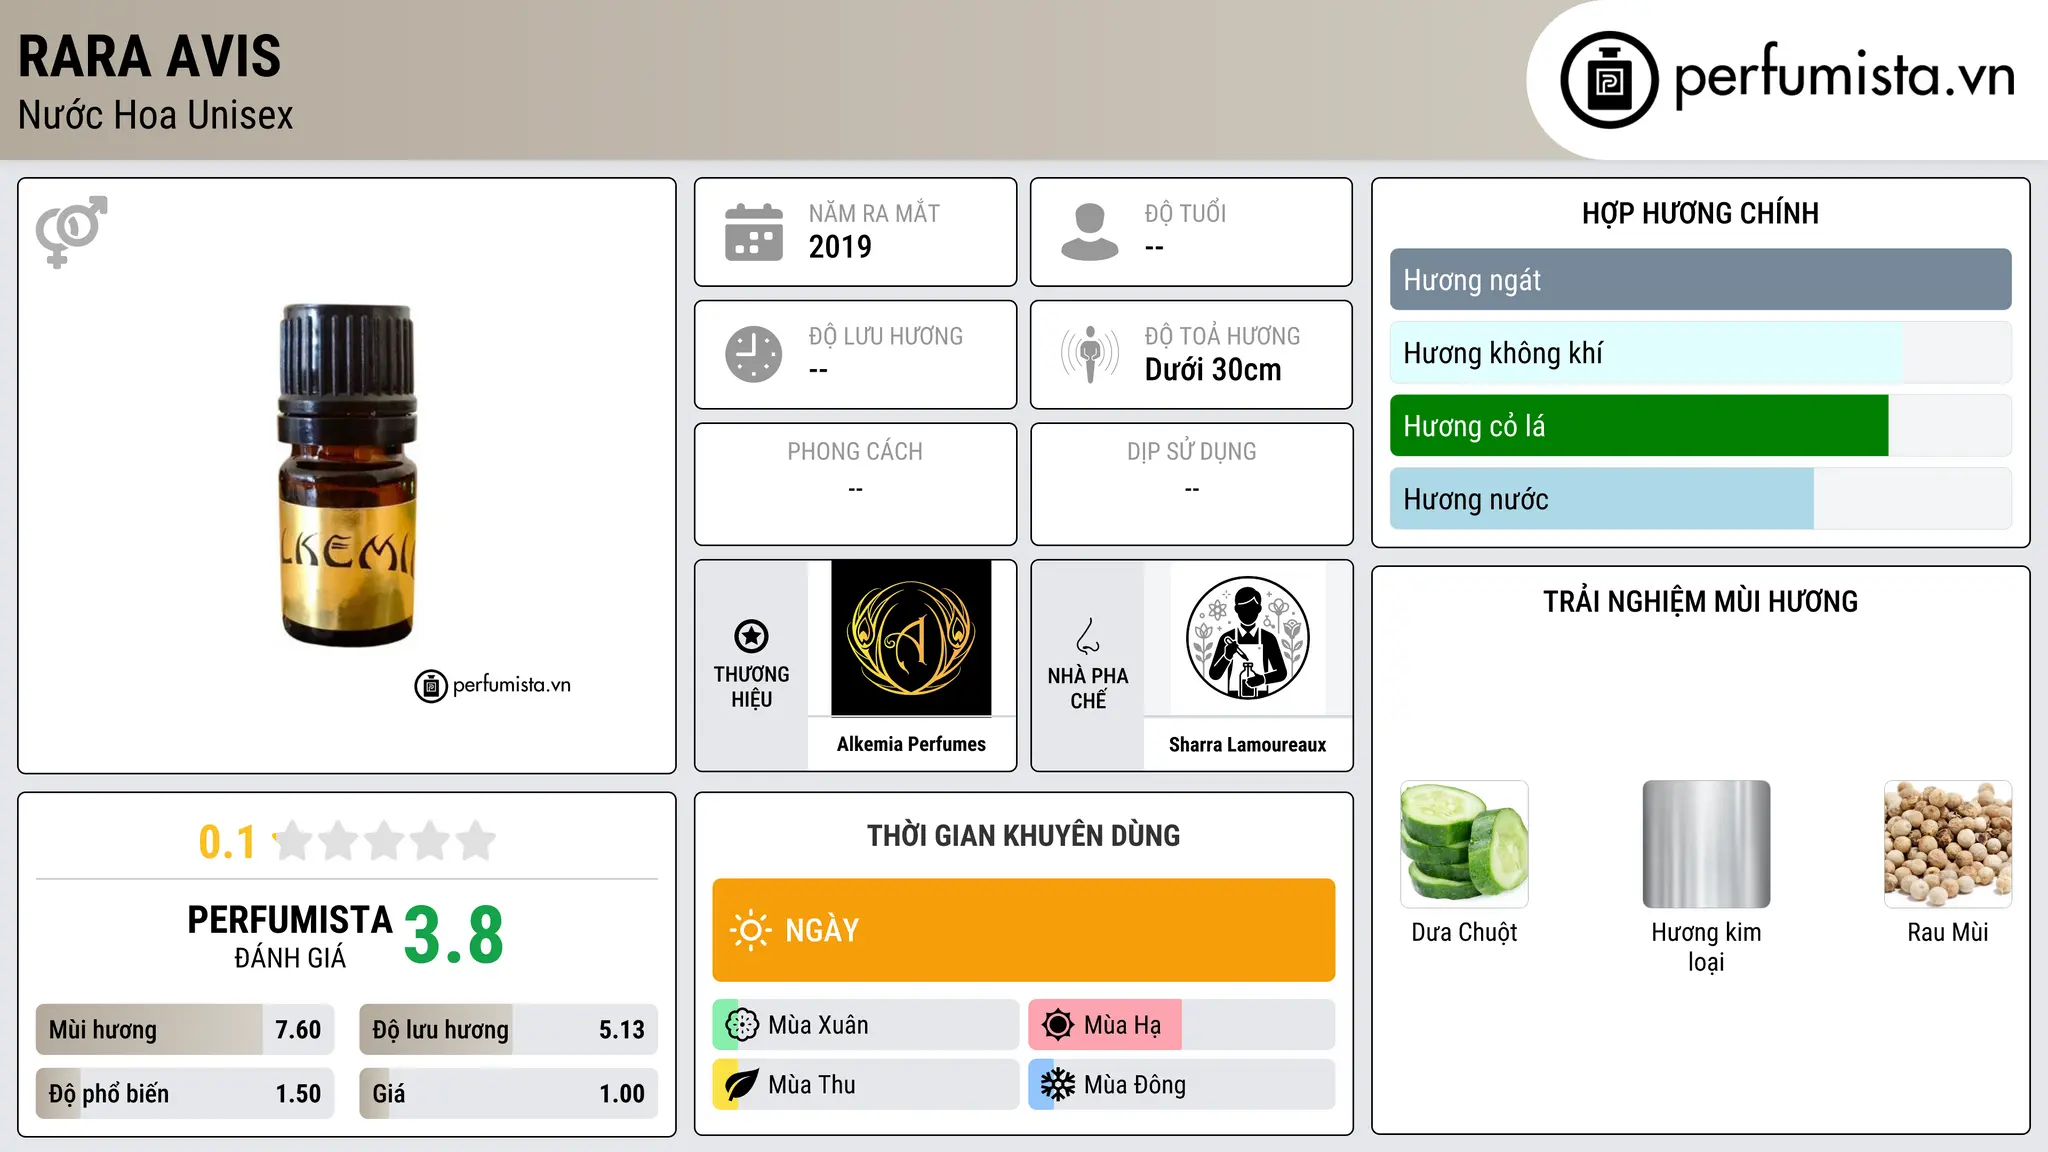
Task: Click the THƯƠNG HIỆU label
Action: point(751,687)
